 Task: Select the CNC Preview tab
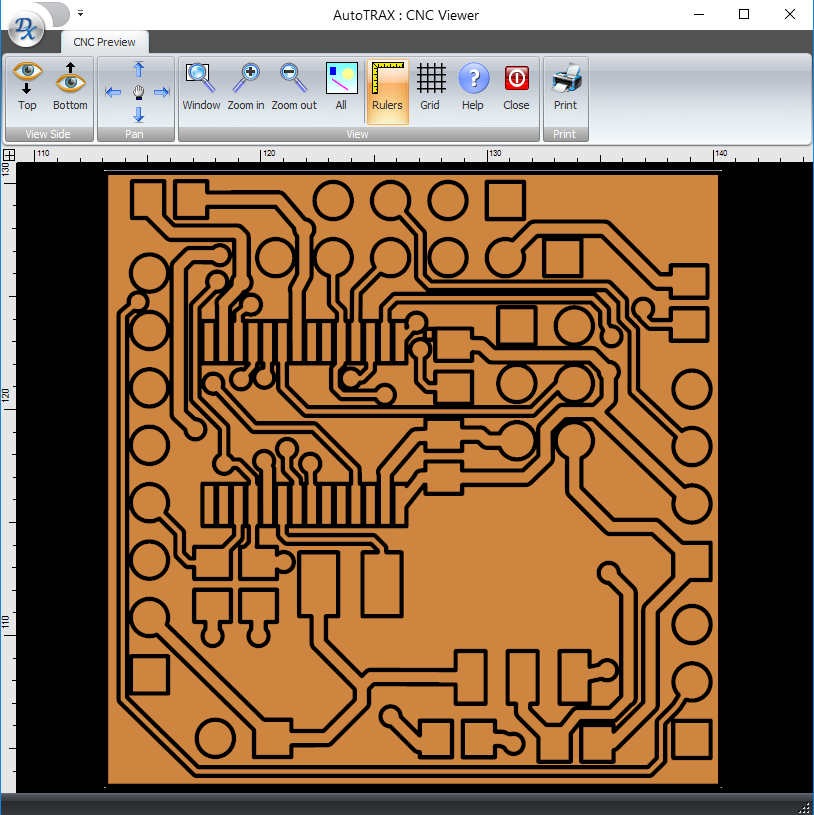click(x=105, y=42)
